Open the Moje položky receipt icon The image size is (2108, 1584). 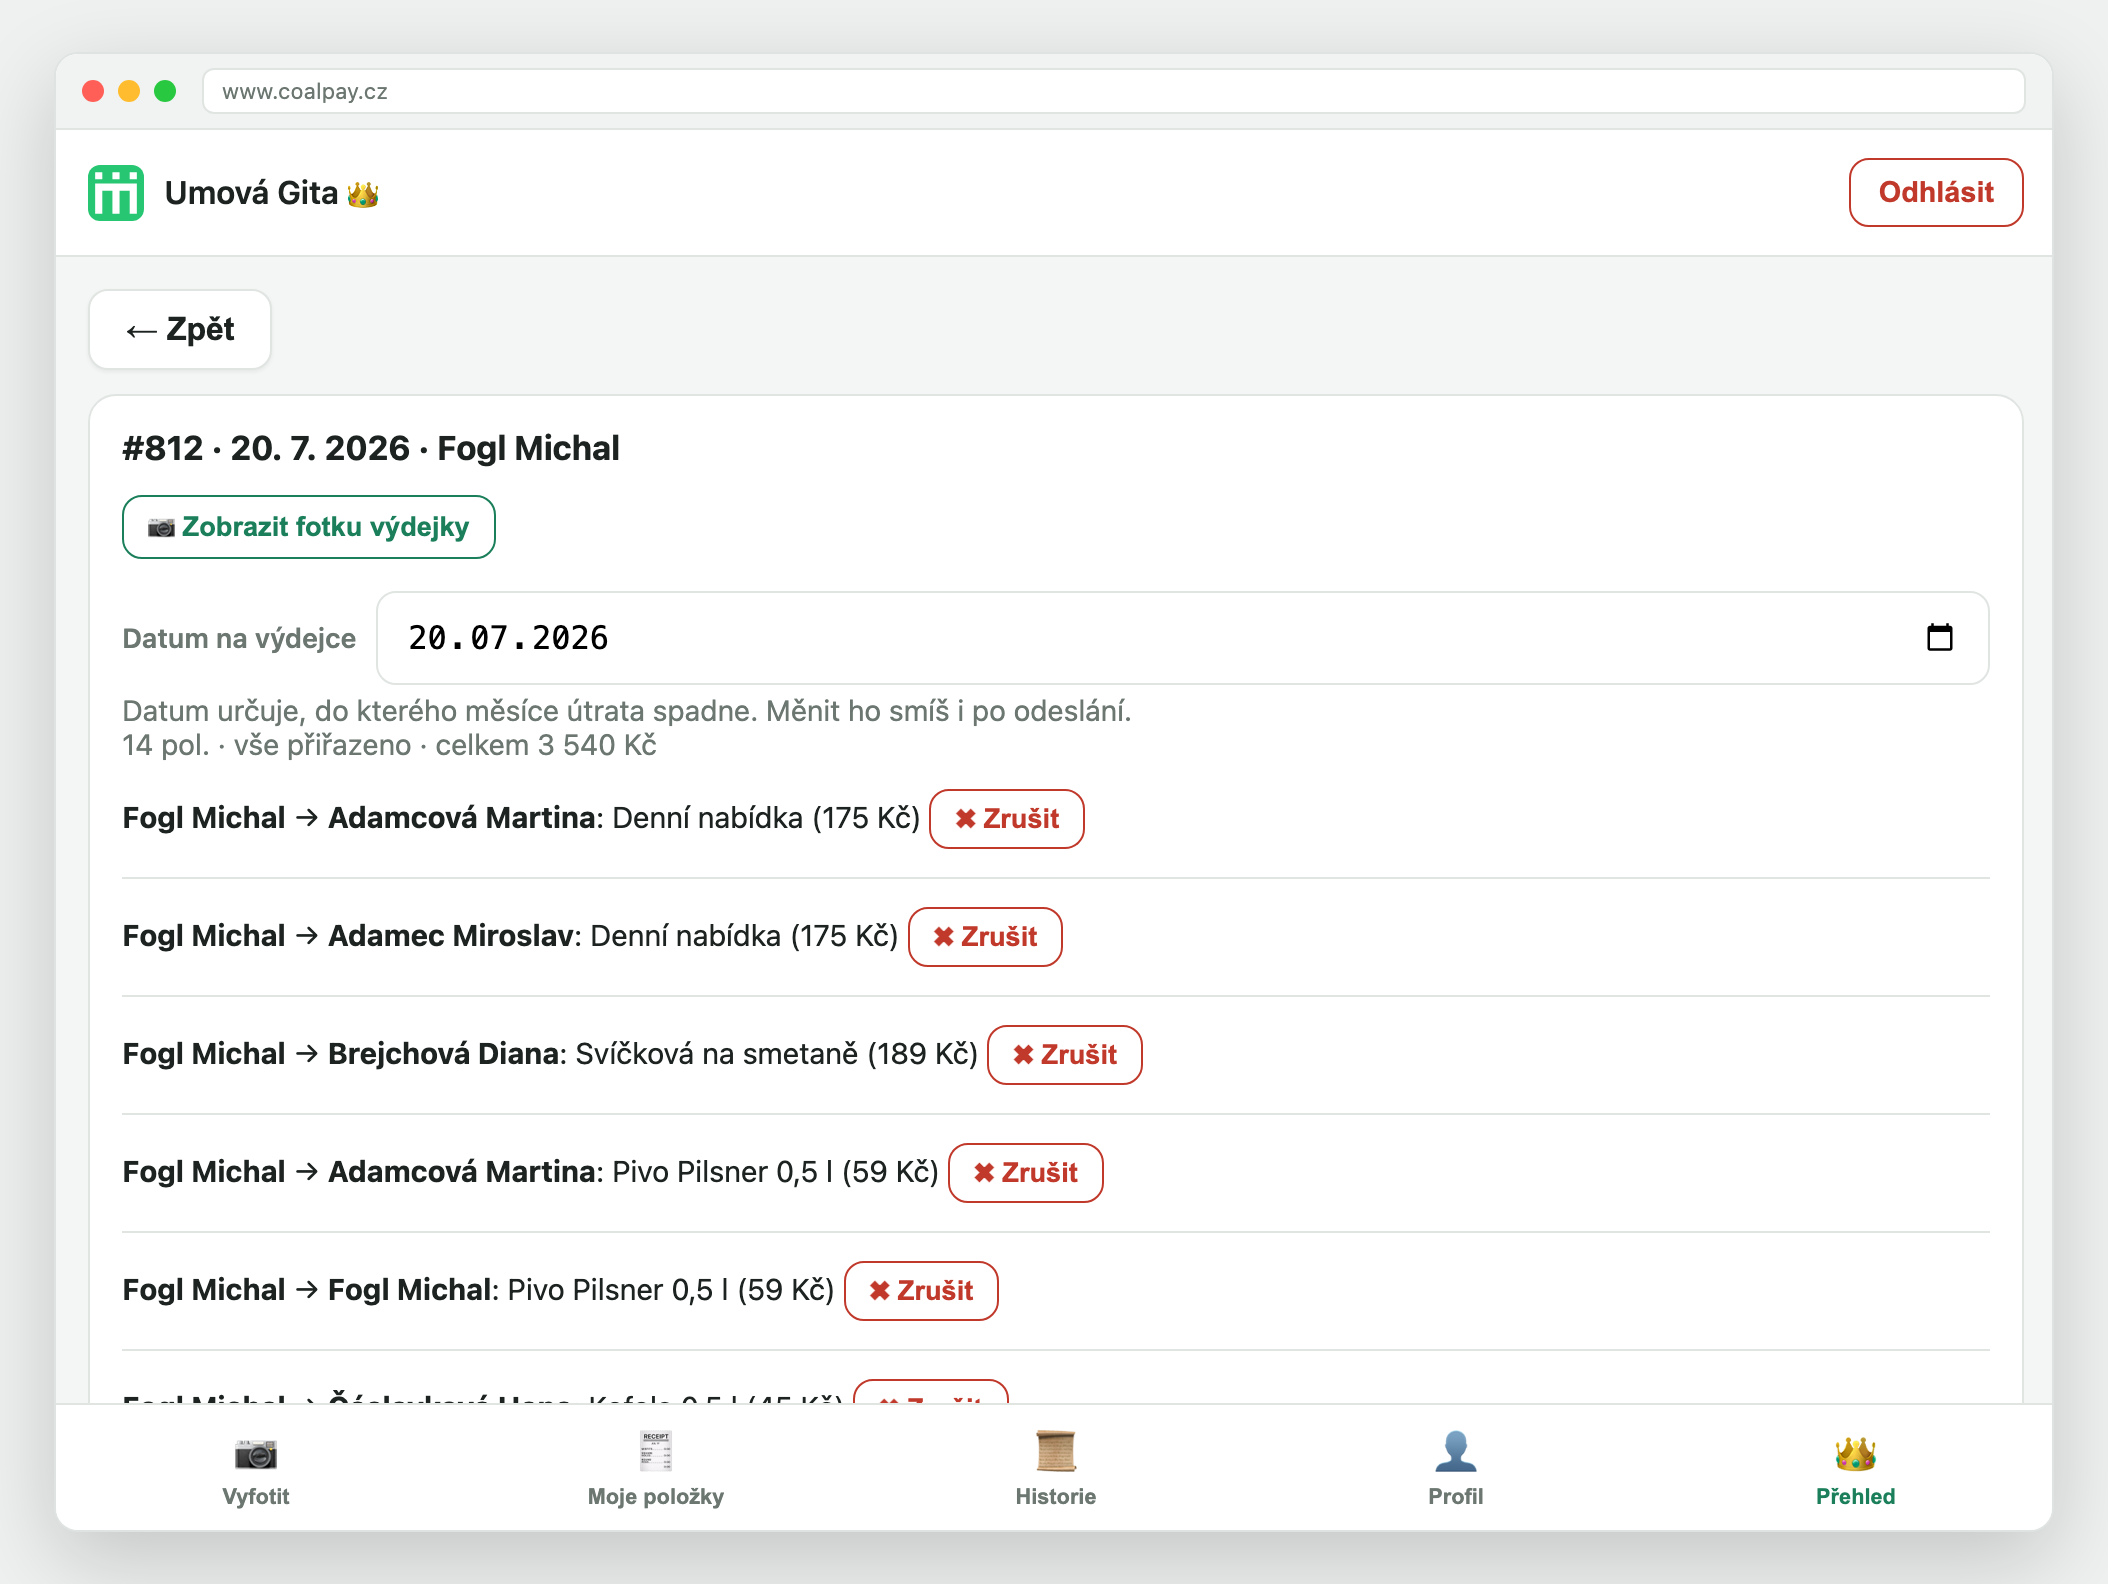click(656, 1452)
